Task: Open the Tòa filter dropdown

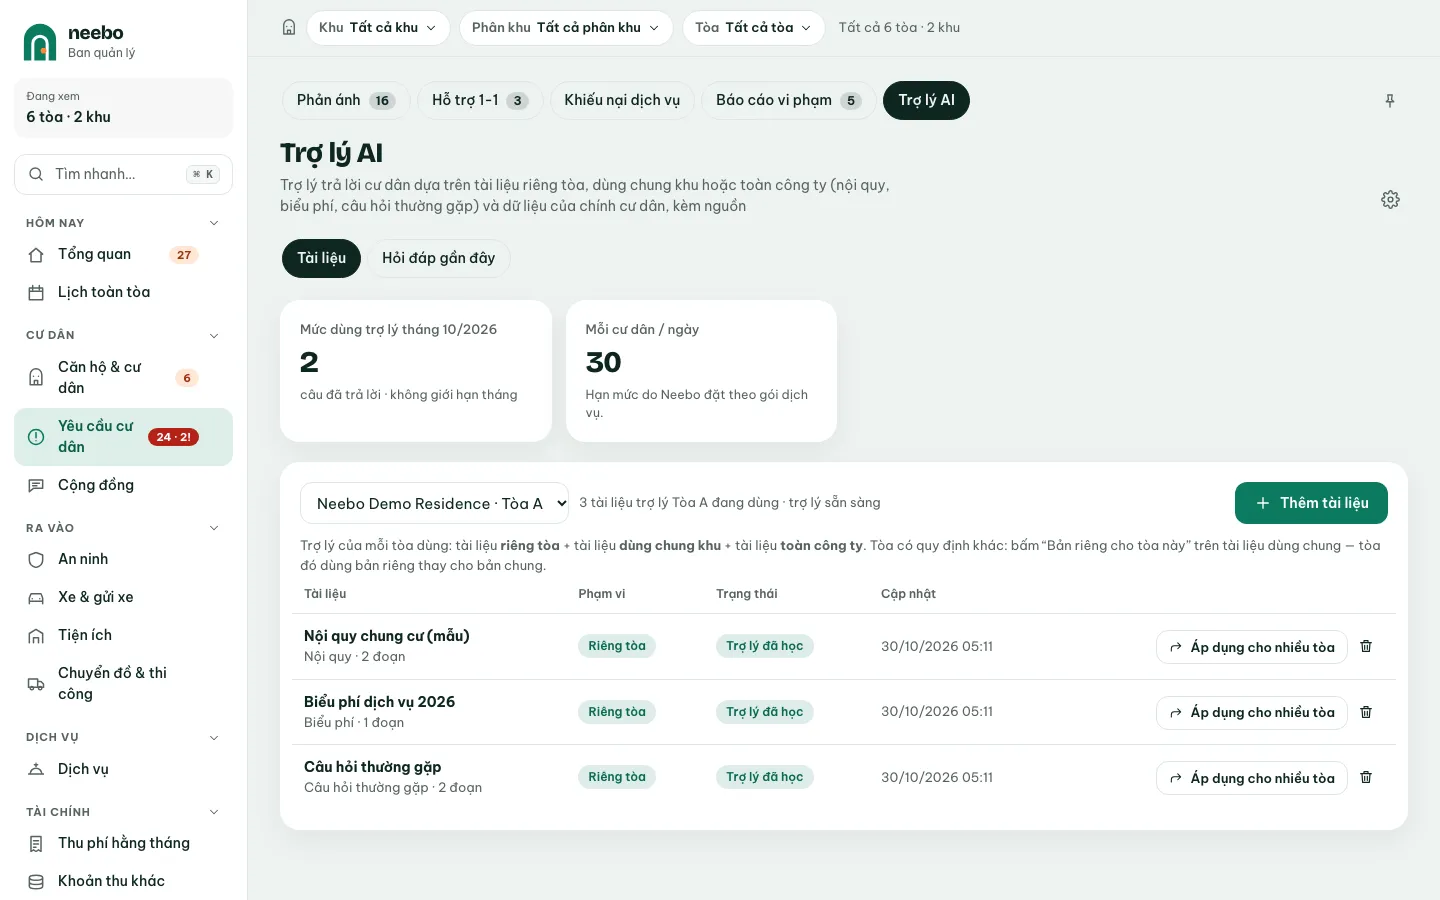Action: click(754, 28)
